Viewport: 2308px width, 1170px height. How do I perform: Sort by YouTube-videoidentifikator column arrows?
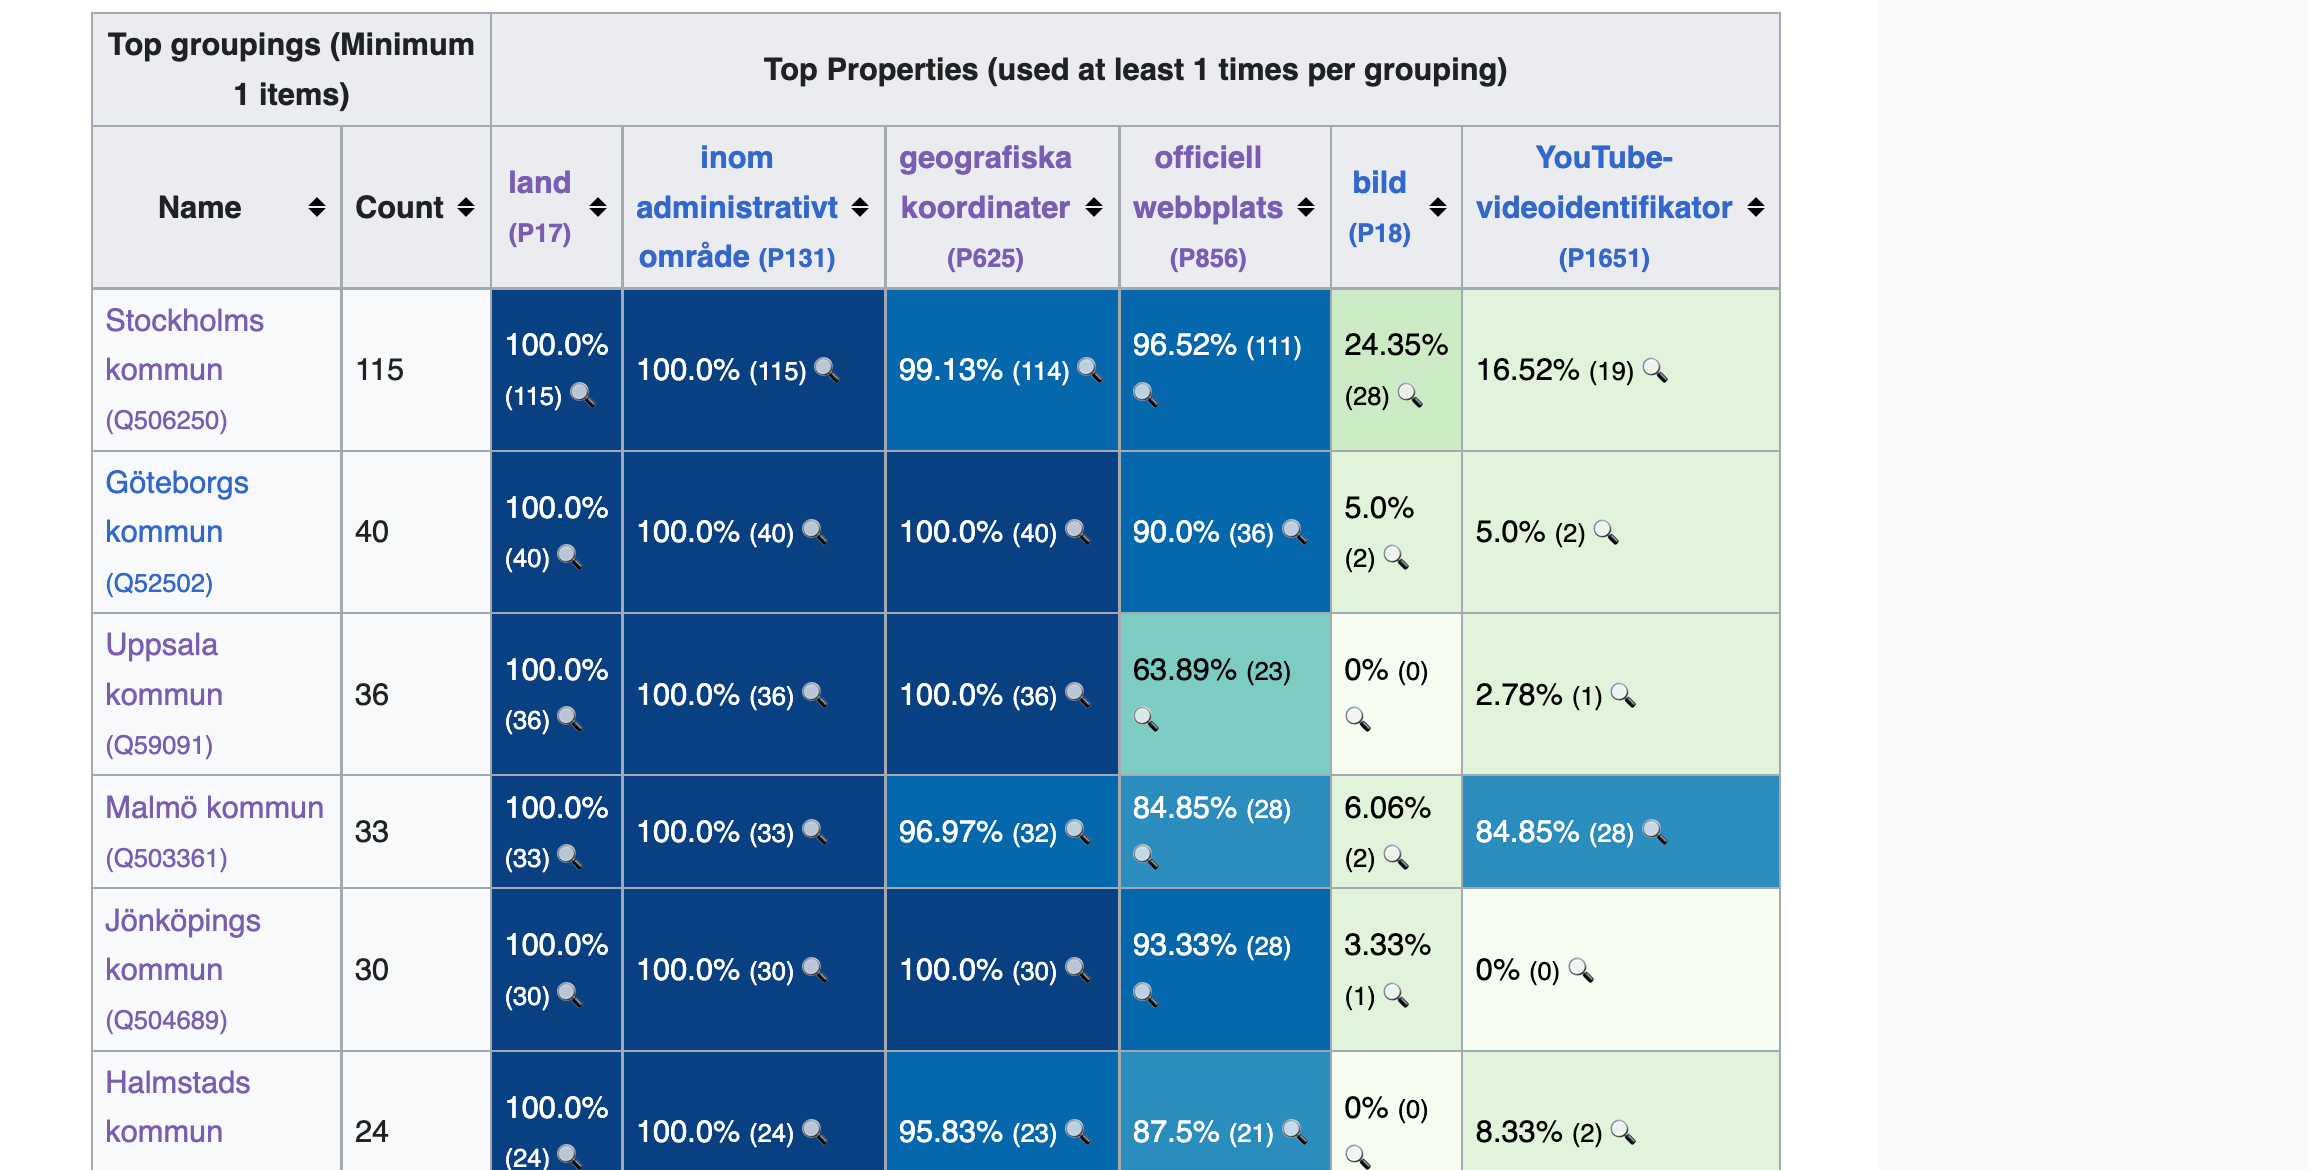click(x=1756, y=207)
